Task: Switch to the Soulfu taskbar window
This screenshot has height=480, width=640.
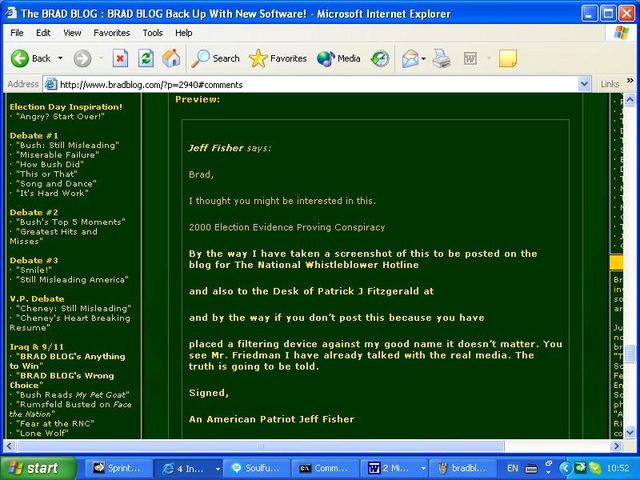Action: point(255,467)
